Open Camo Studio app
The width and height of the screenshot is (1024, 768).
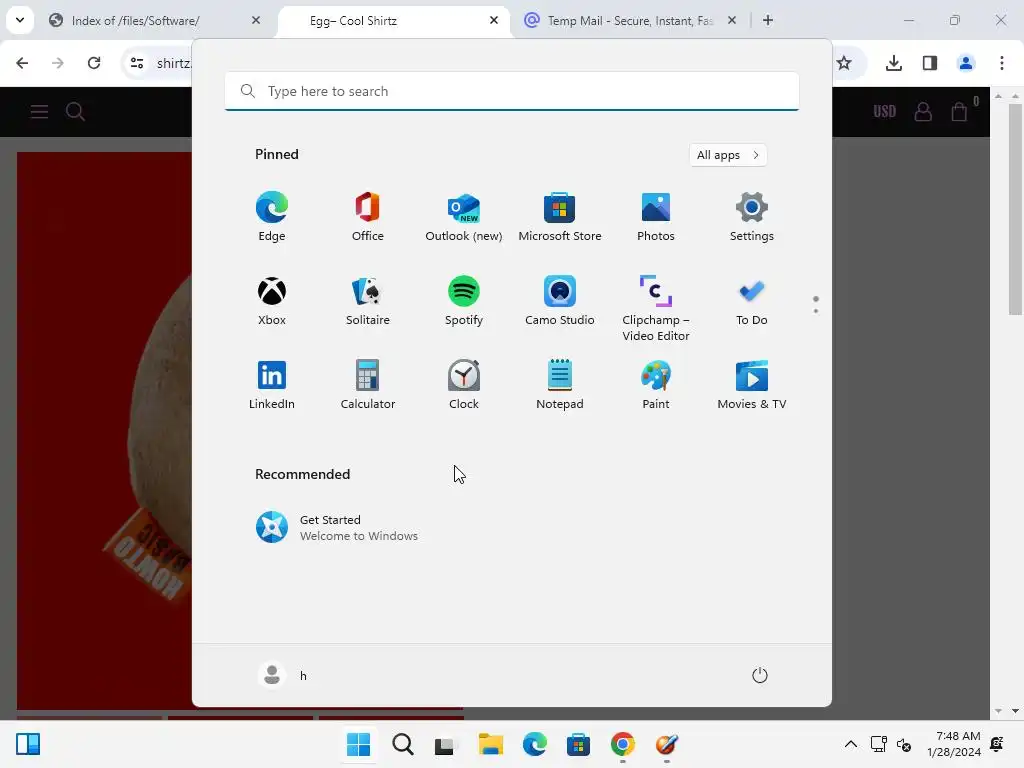tap(560, 301)
